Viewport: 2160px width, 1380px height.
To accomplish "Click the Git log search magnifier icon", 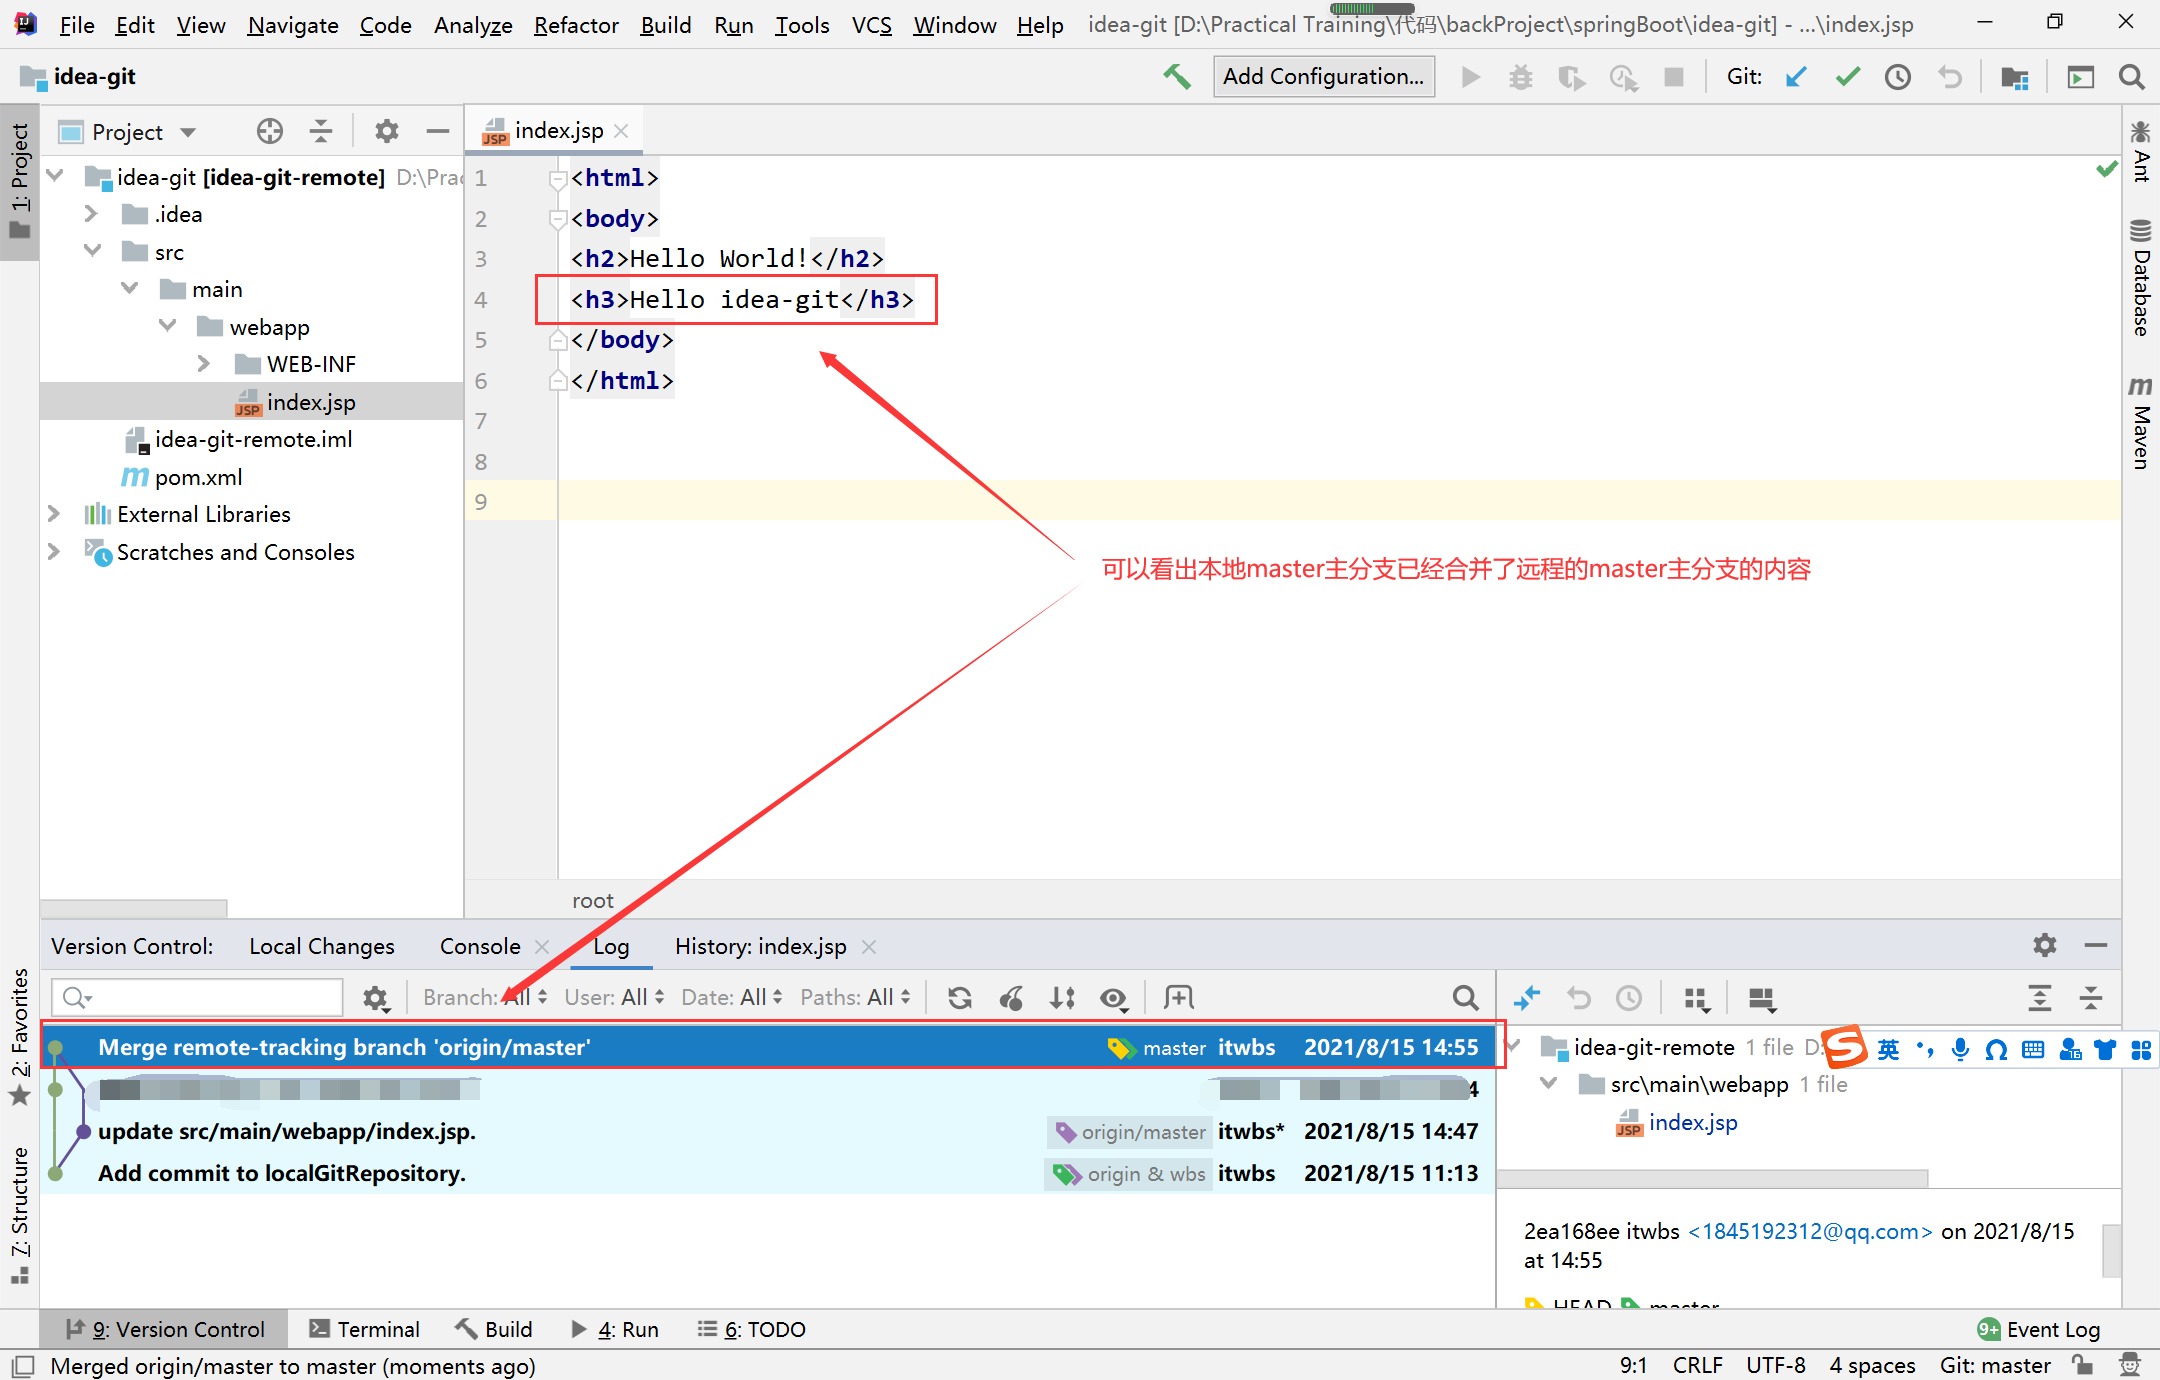I will 1465,997.
